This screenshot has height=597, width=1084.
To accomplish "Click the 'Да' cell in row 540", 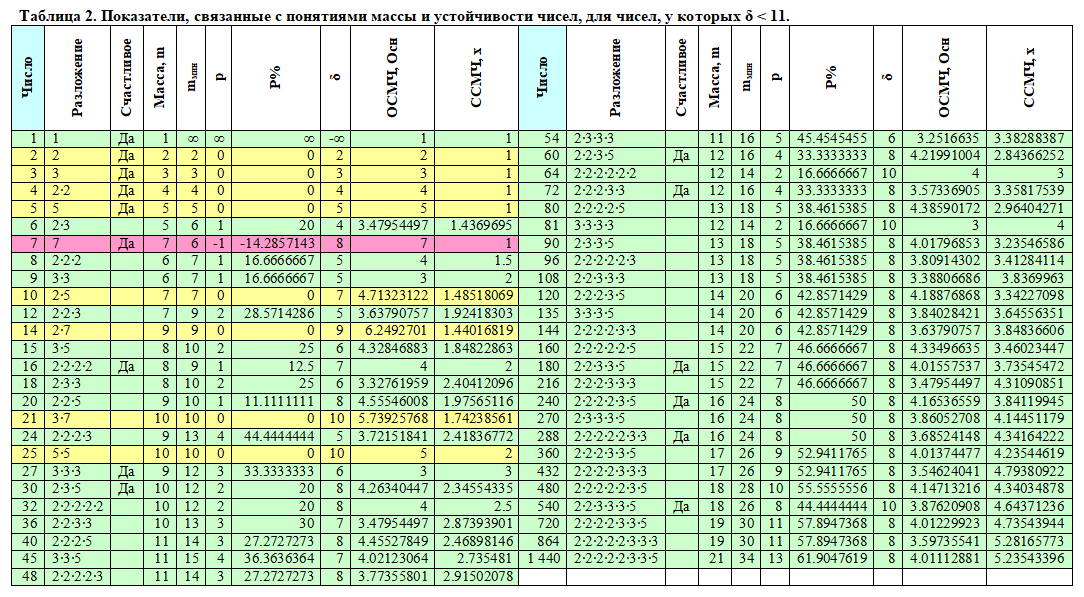I will (x=682, y=506).
